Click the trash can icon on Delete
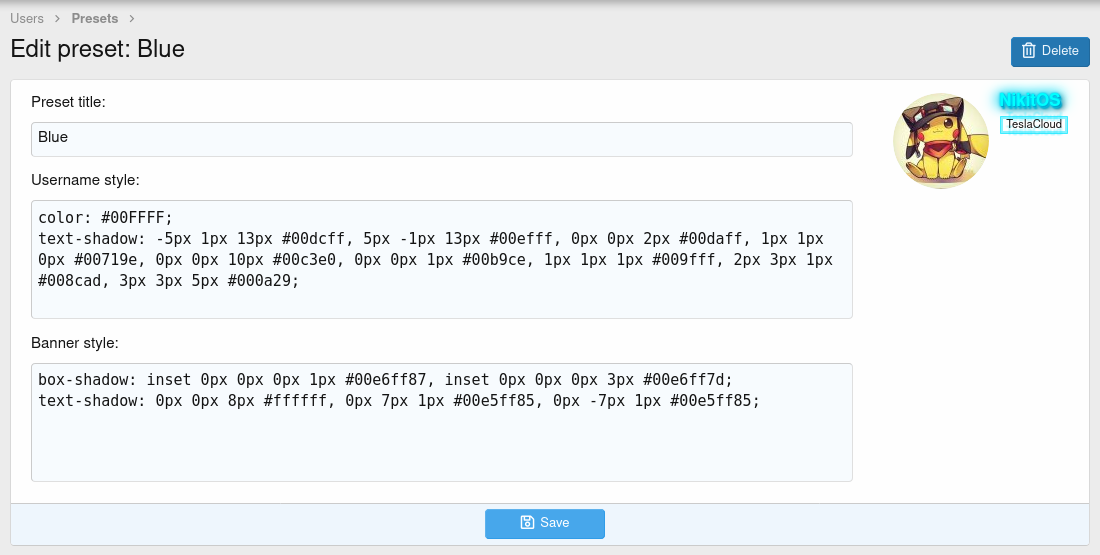Screen dimensions: 1100x555 point(1029,51)
